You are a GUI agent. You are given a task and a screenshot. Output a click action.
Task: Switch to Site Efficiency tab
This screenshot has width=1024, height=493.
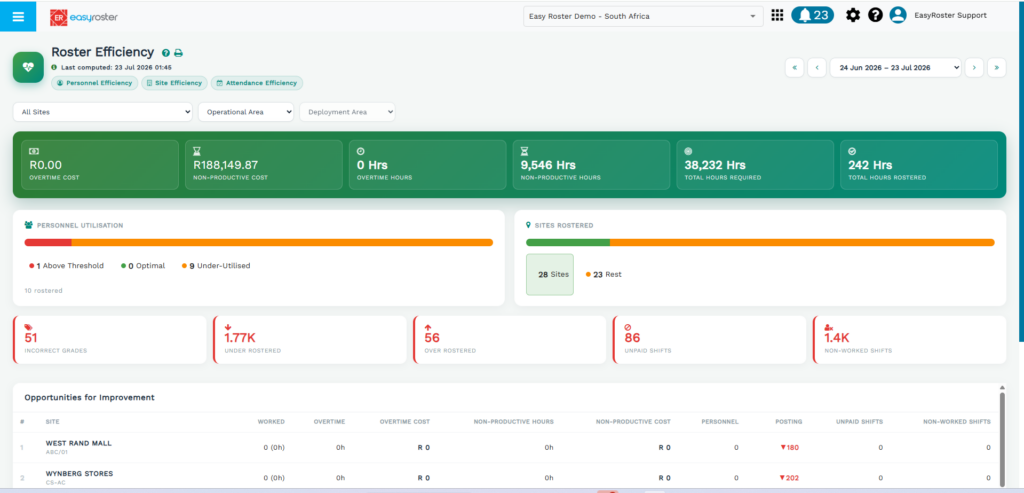pos(174,83)
